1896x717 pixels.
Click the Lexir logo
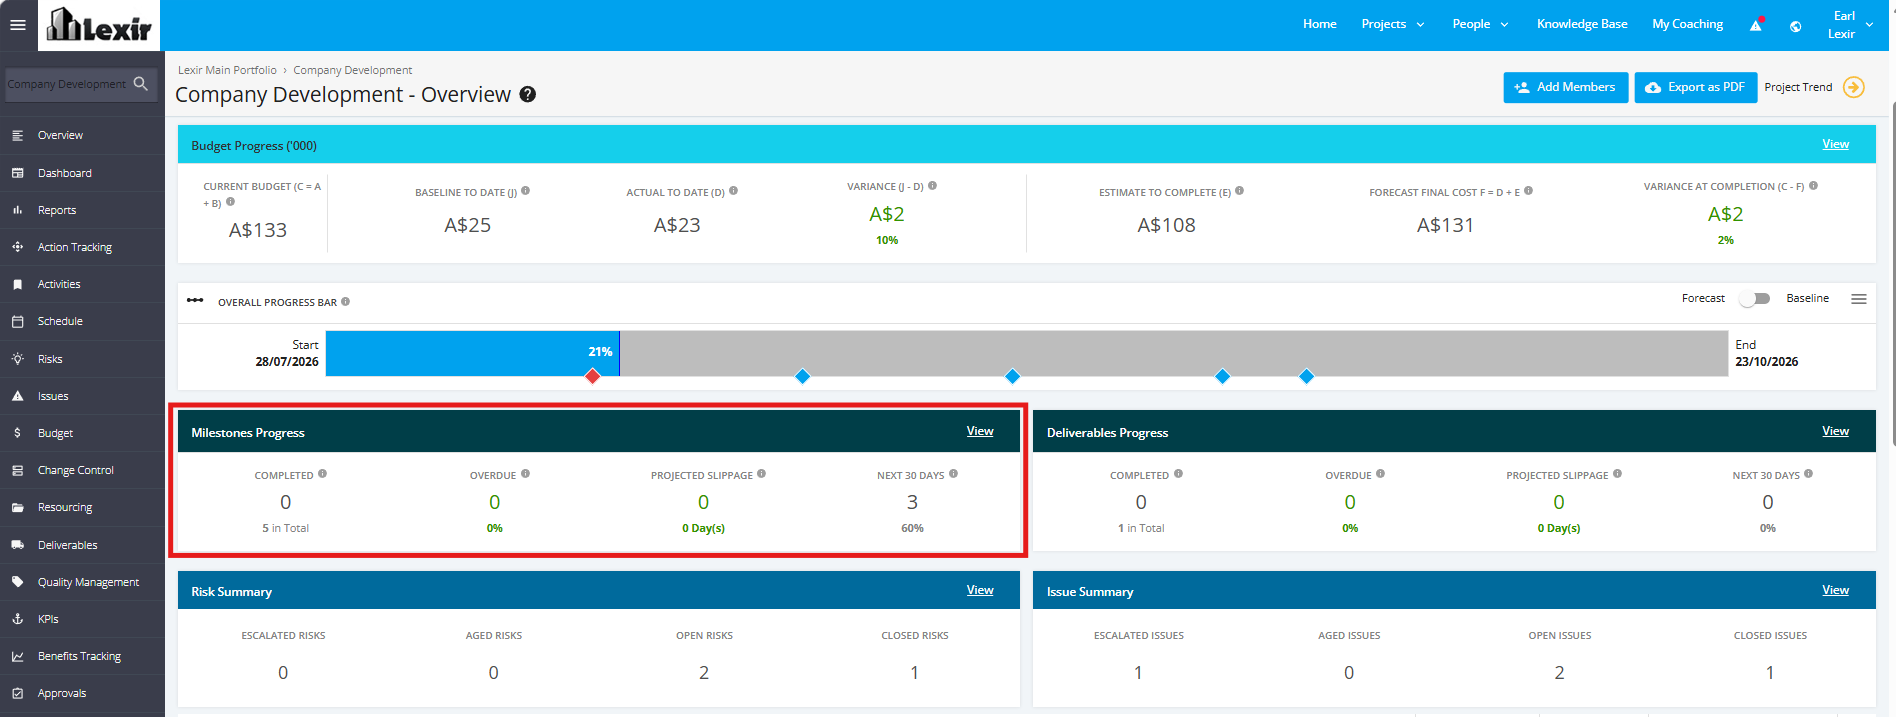[x=99, y=25]
